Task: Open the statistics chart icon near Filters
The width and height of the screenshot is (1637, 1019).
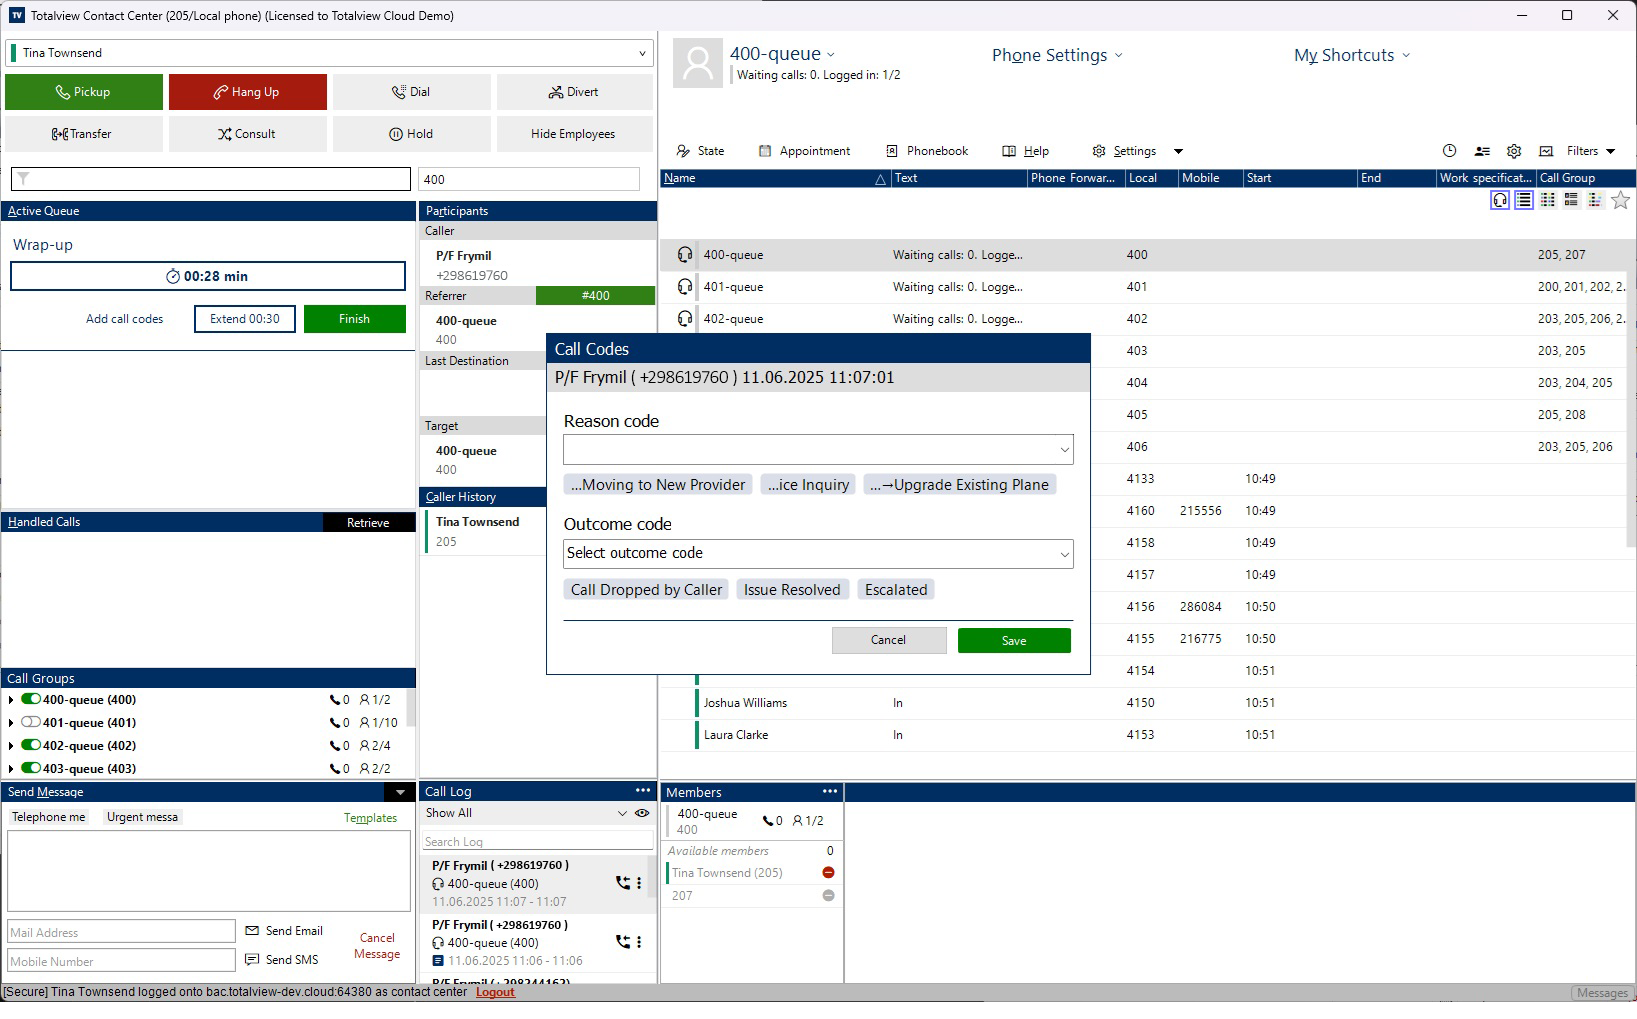Action: pos(1546,151)
